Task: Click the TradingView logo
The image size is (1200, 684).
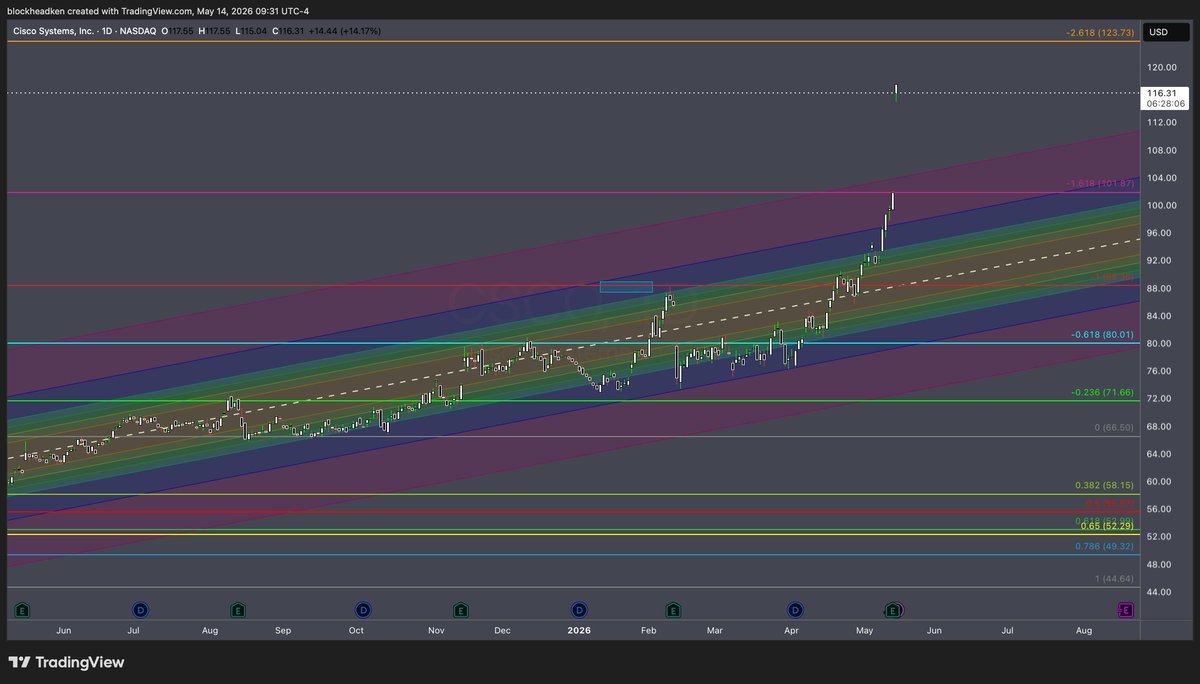Action: tap(67, 662)
